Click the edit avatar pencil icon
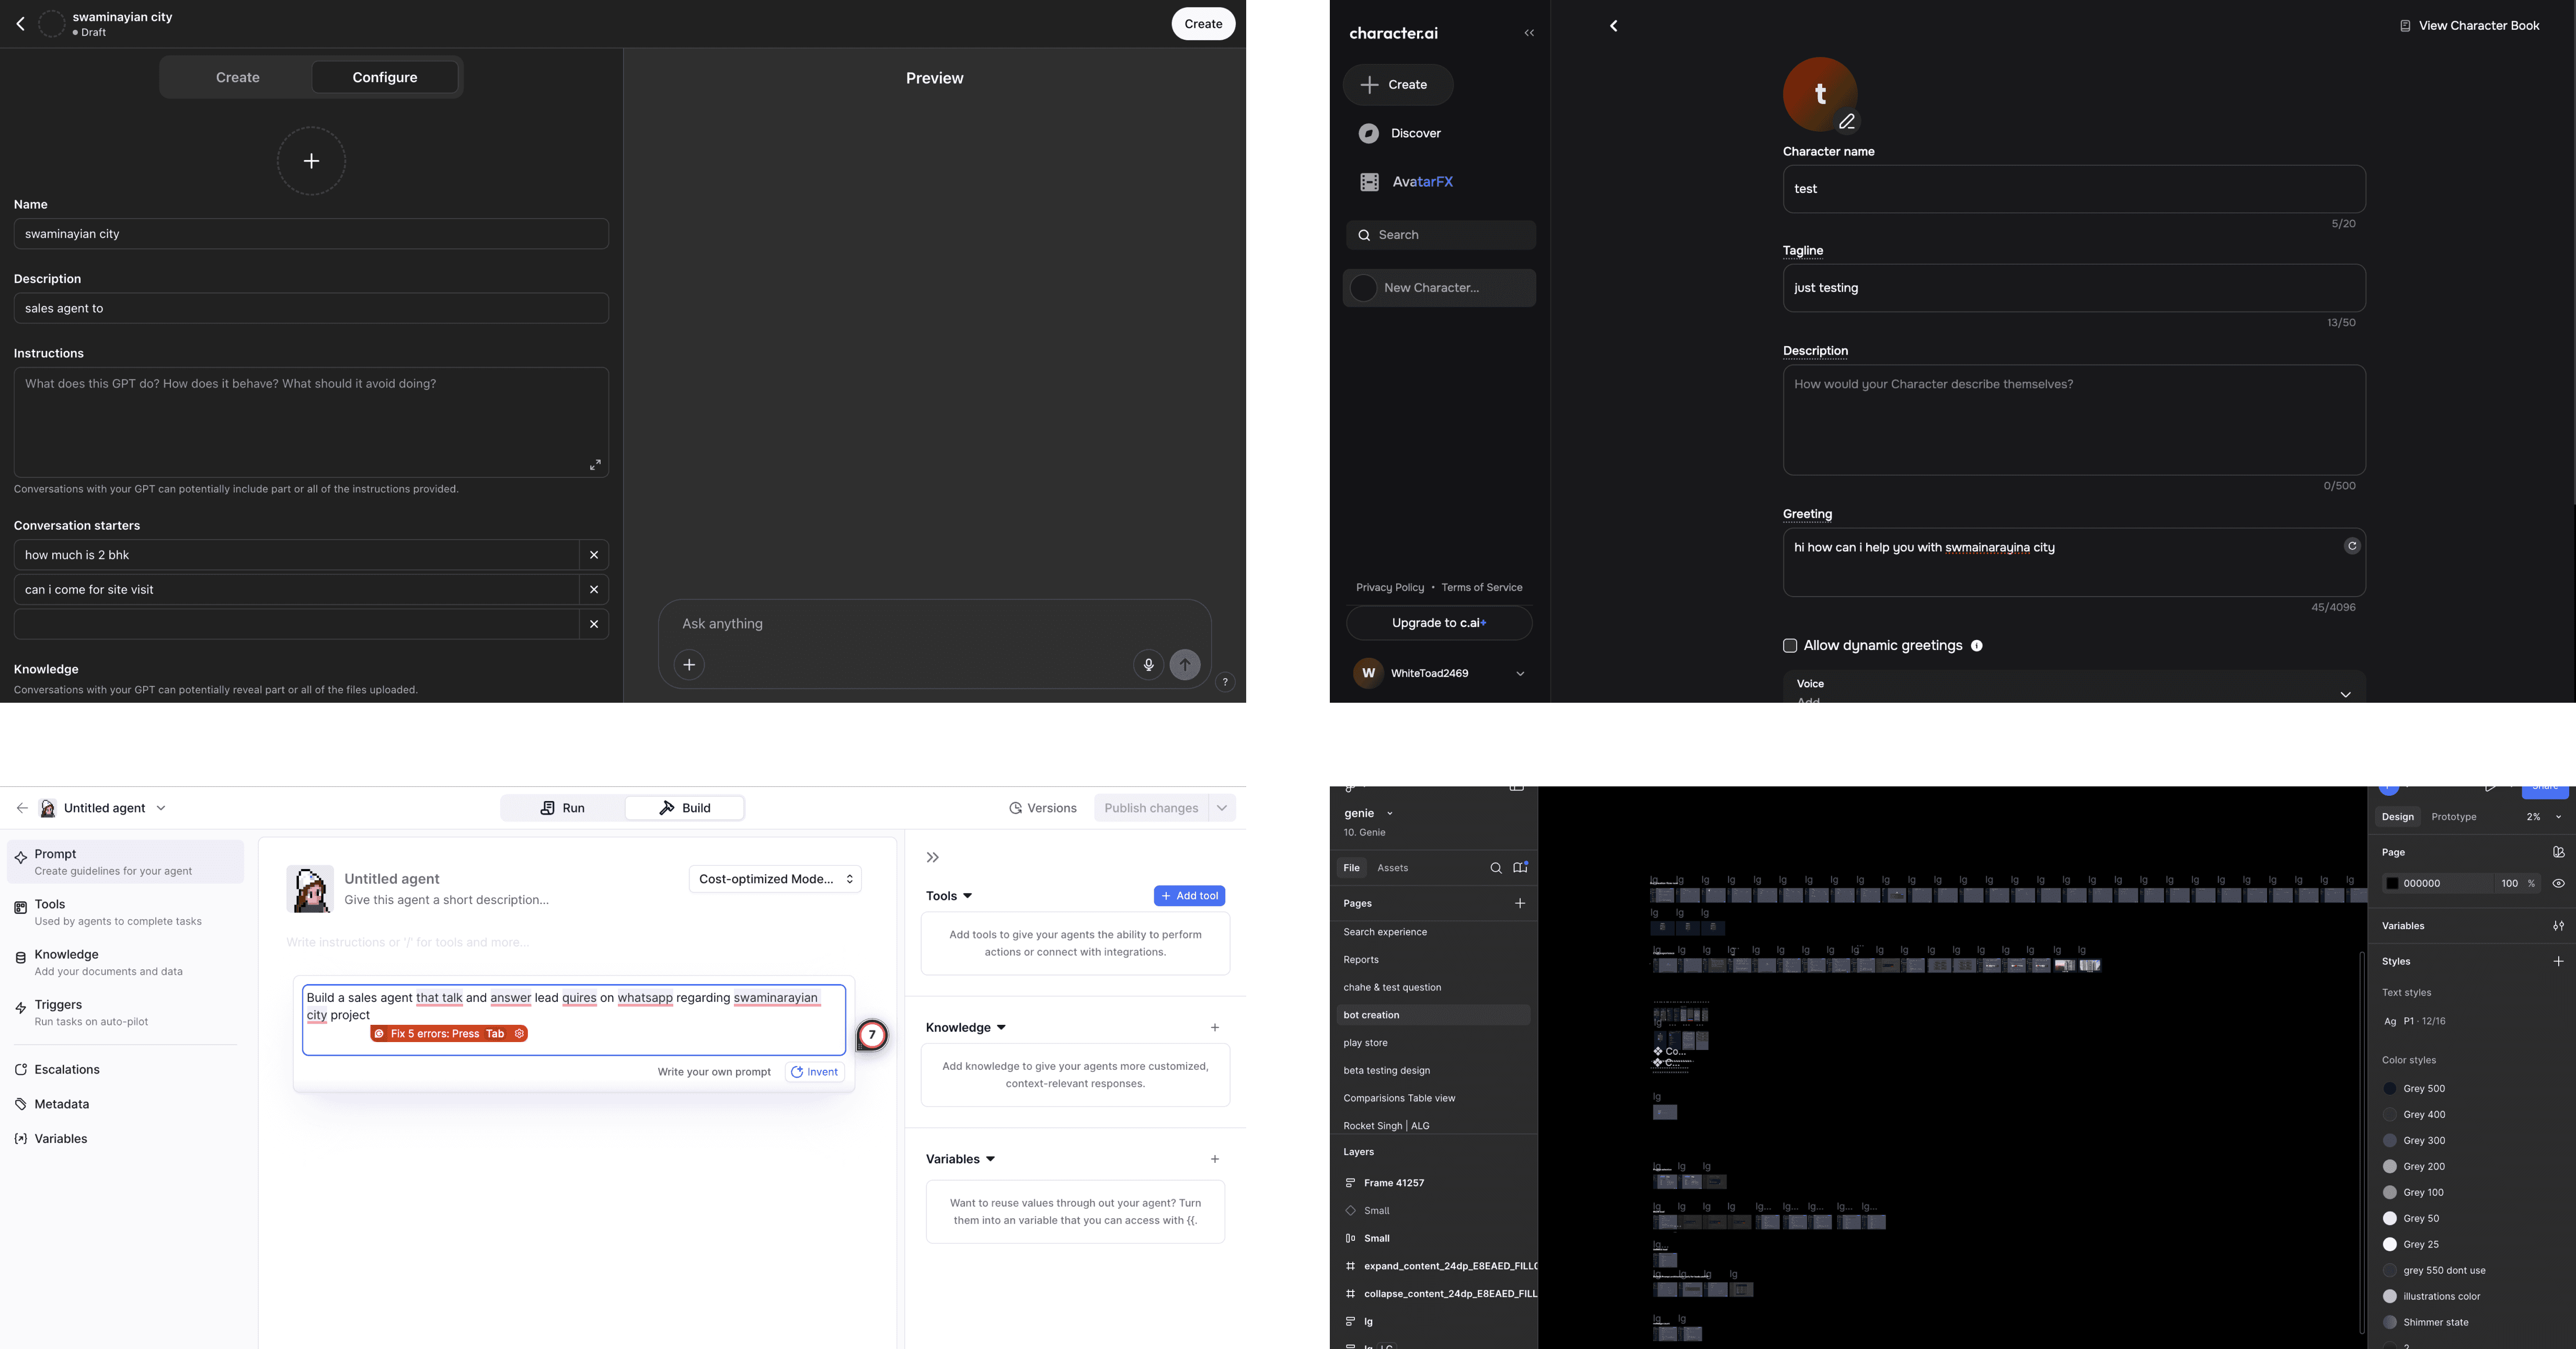2576x1349 pixels. pos(1846,122)
